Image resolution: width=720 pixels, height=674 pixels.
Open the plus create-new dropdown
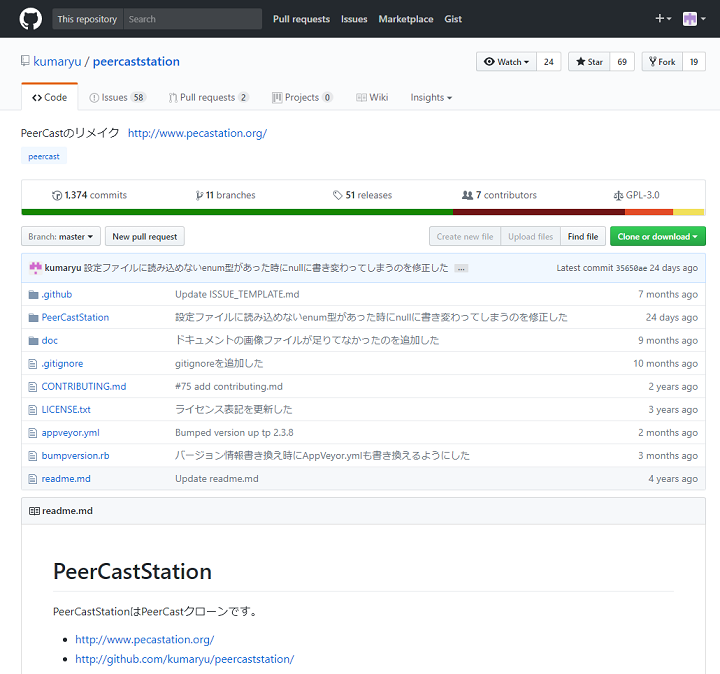(x=663, y=18)
